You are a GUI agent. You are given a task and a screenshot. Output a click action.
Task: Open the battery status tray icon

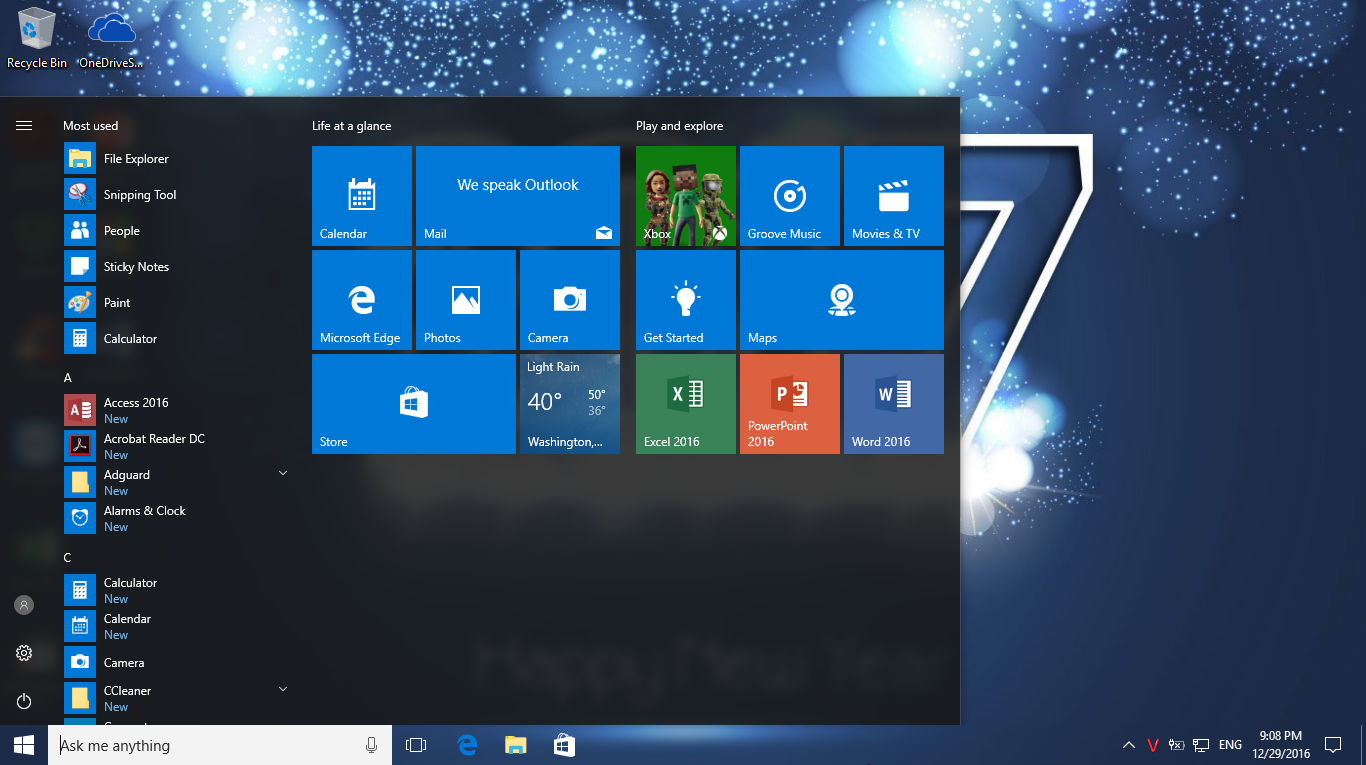[x=1177, y=745]
